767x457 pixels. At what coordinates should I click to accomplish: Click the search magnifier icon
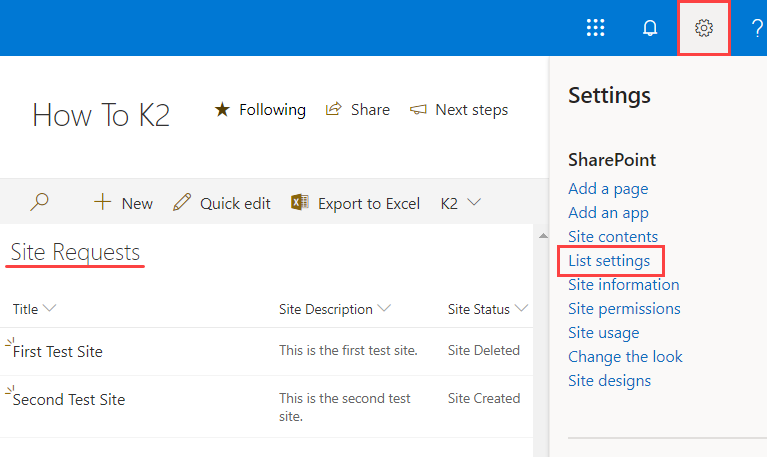(39, 202)
